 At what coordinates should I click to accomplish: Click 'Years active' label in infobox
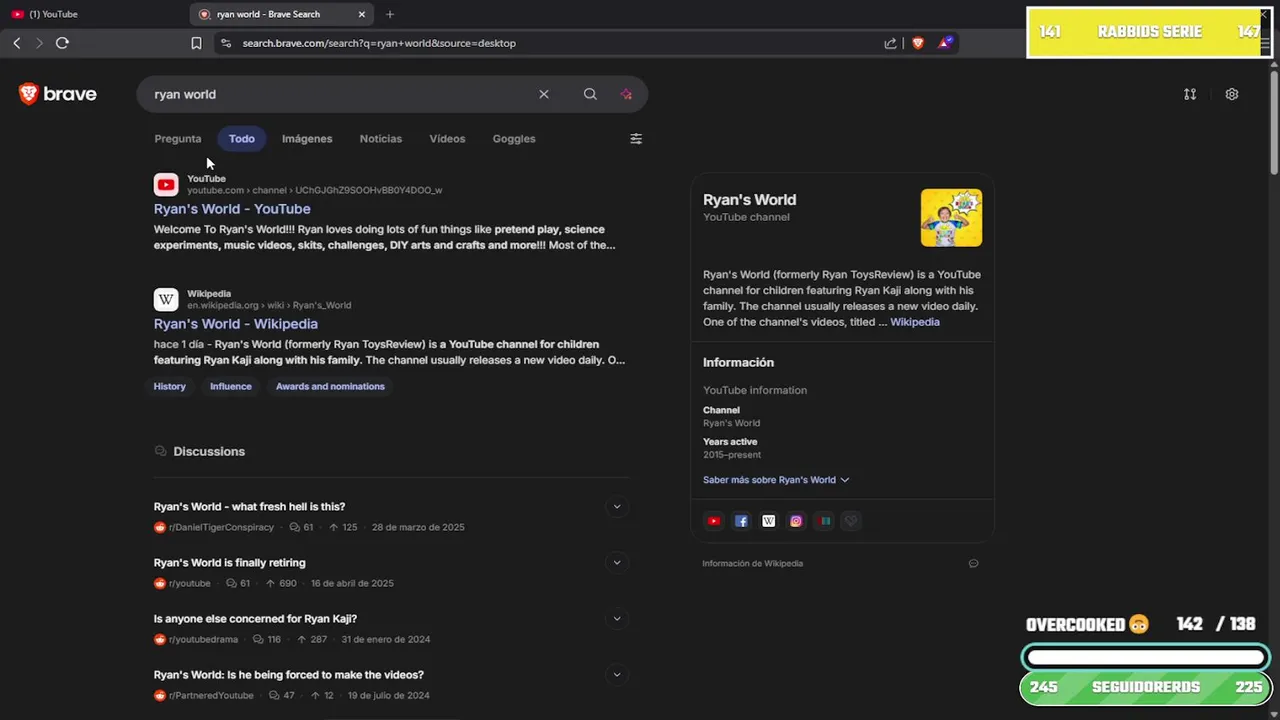tap(730, 442)
